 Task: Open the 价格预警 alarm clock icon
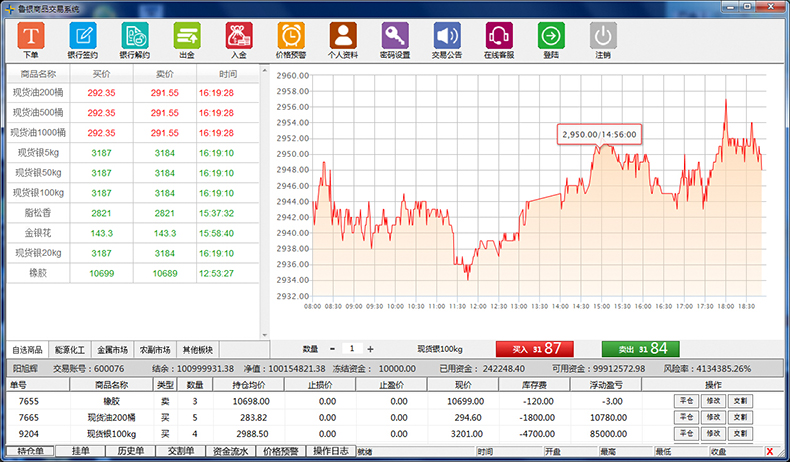tap(290, 36)
